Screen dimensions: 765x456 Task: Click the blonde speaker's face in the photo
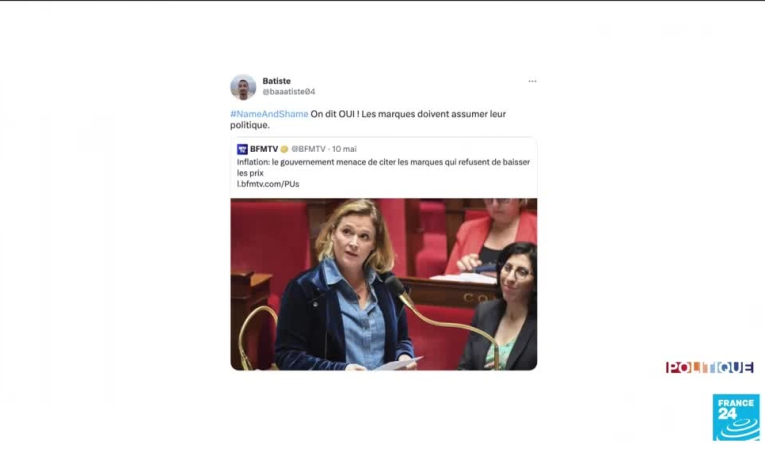[x=355, y=242]
